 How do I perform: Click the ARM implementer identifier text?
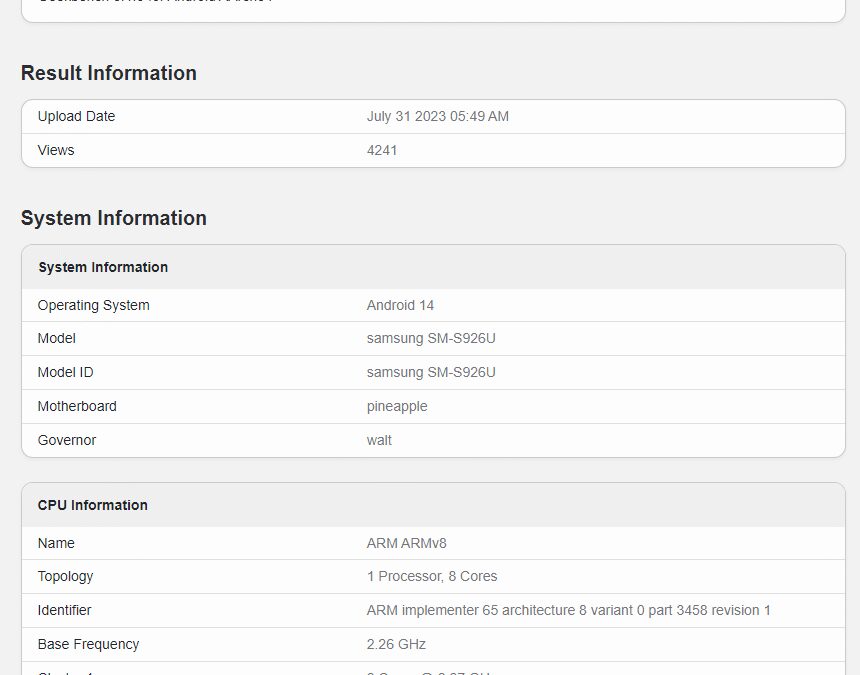[568, 610]
